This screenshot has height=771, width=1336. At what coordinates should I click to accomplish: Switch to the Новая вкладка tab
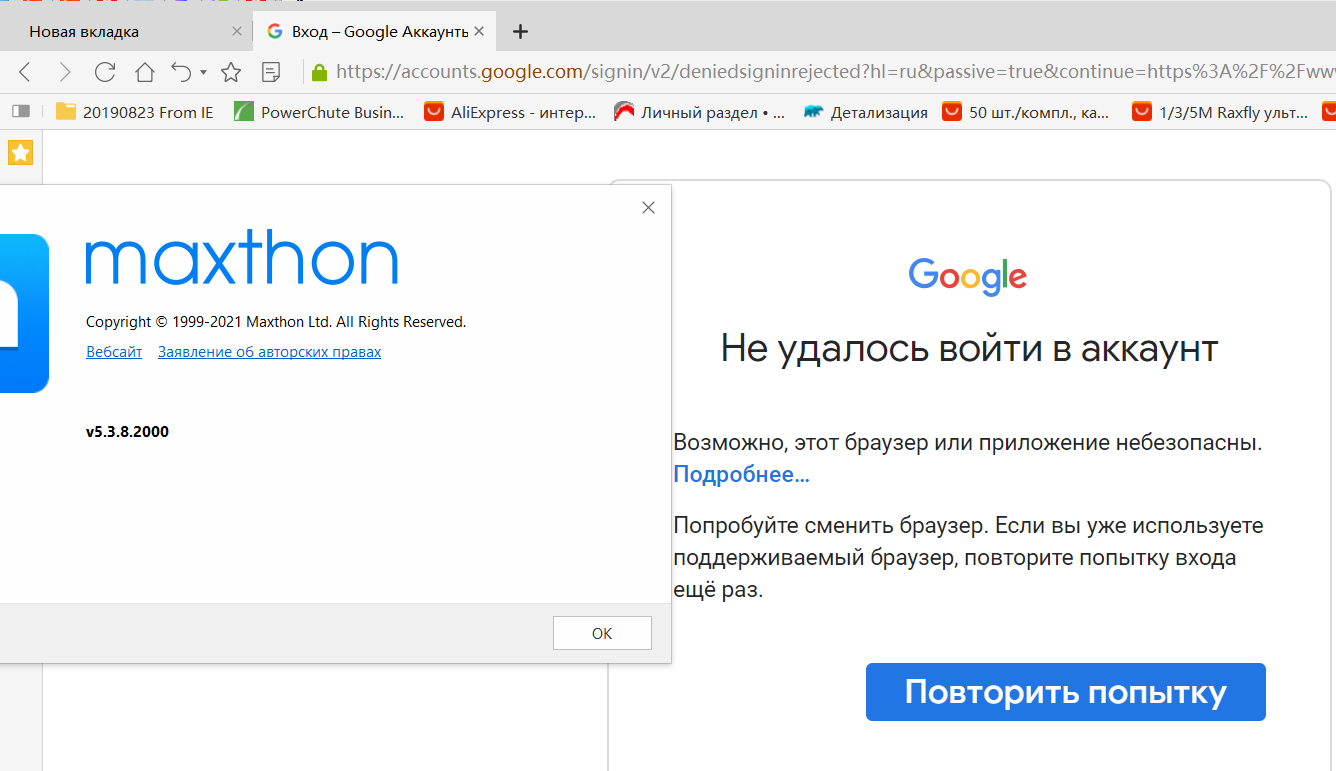[127, 31]
